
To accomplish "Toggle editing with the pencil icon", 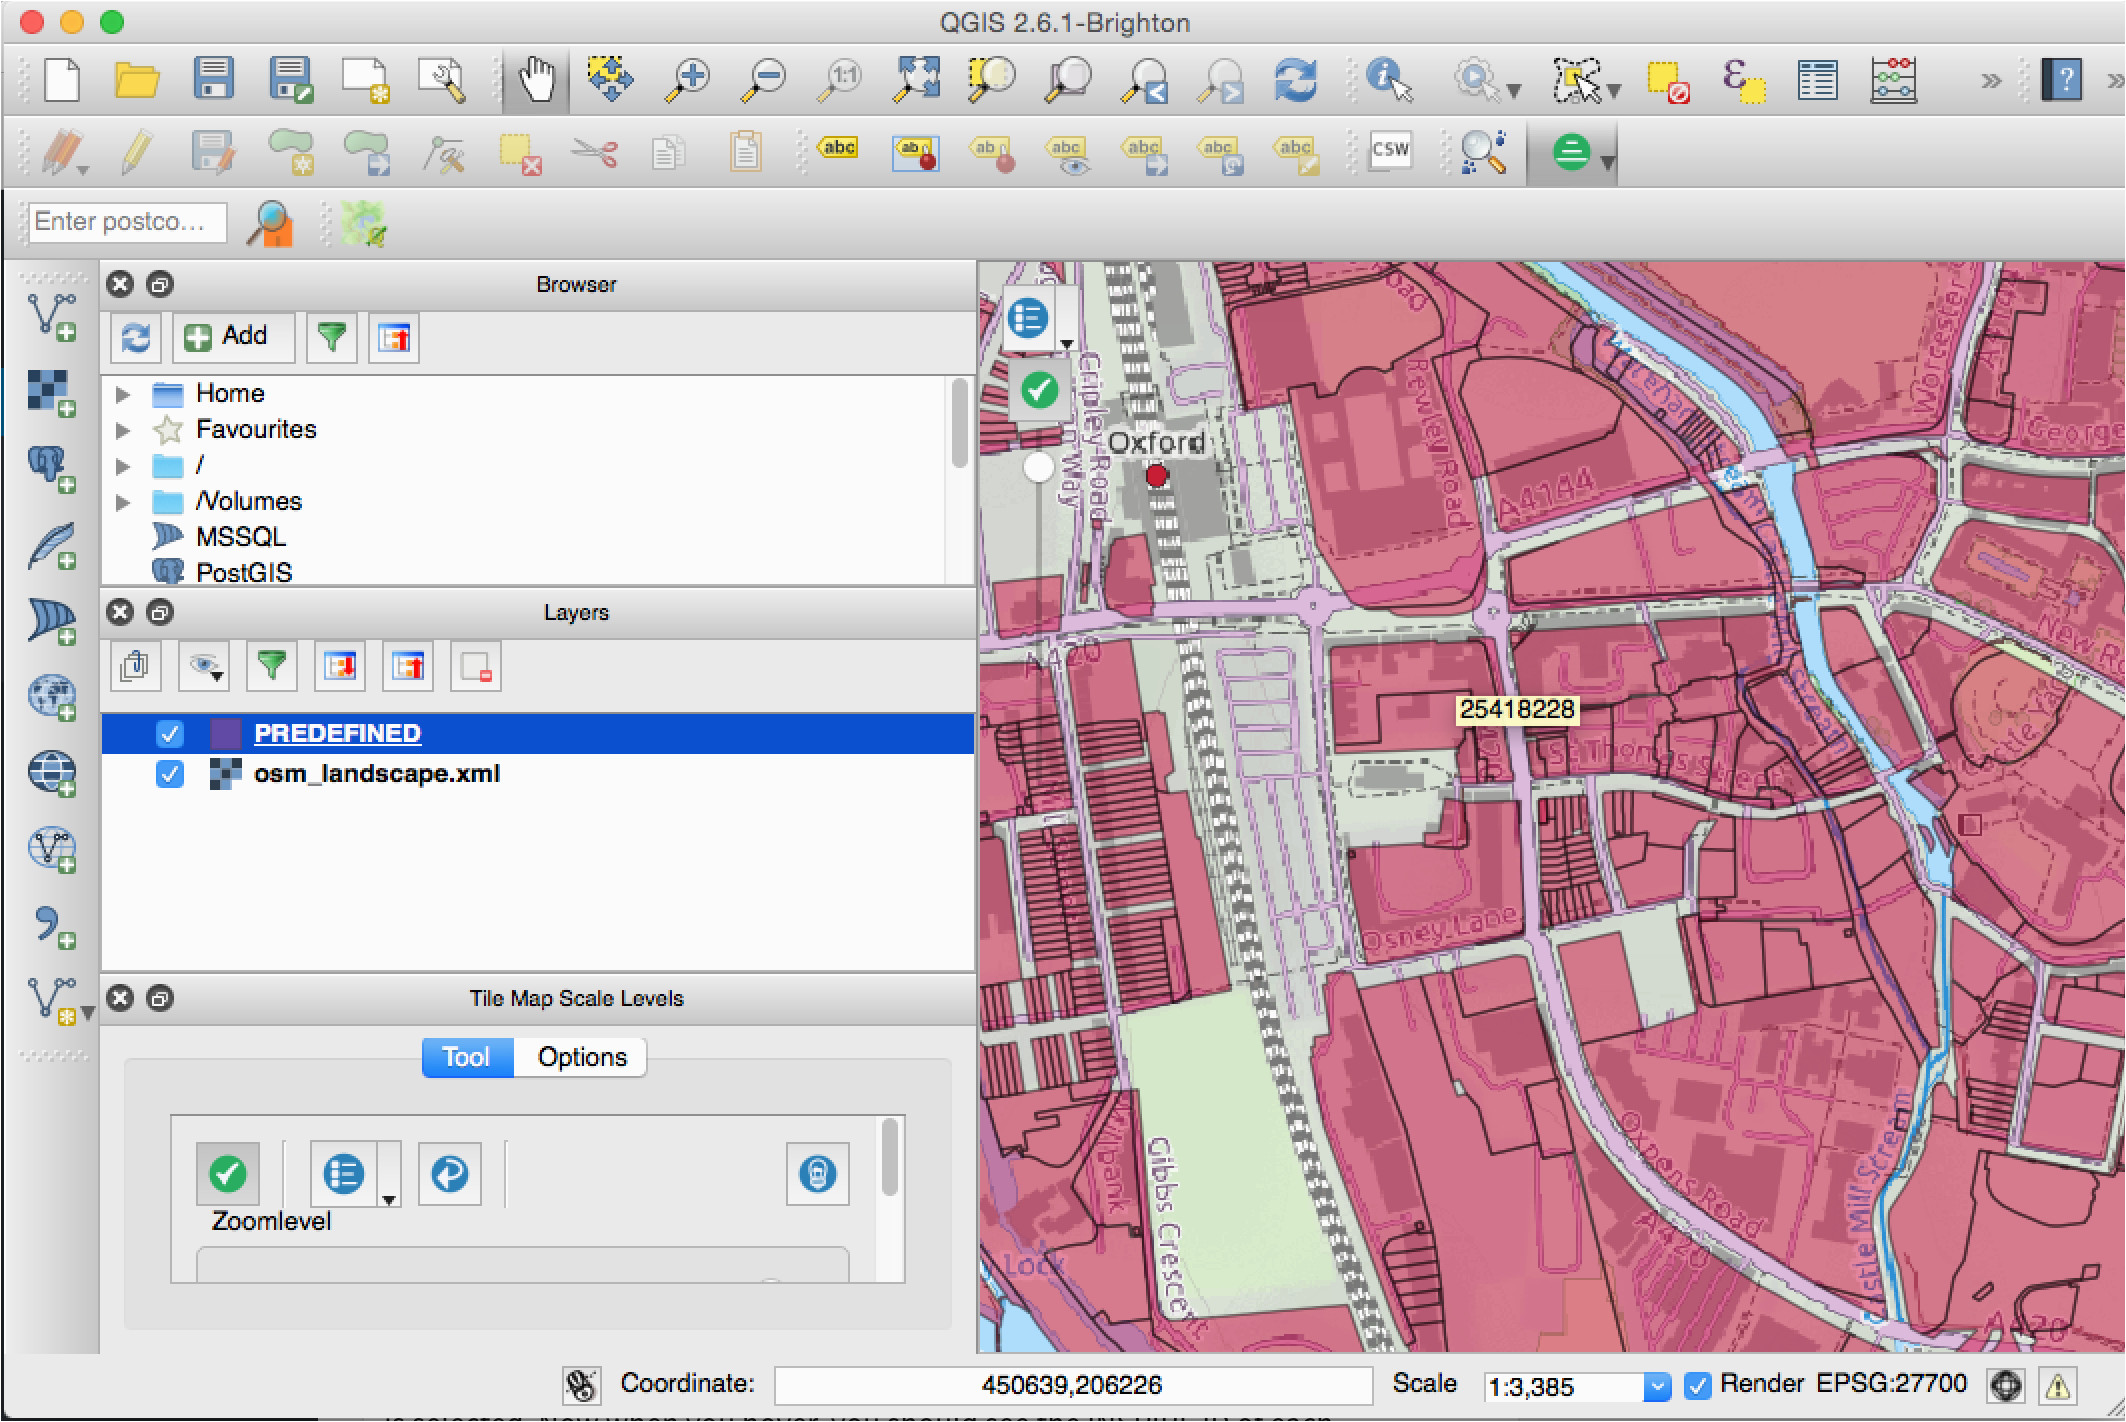I will tap(136, 152).
